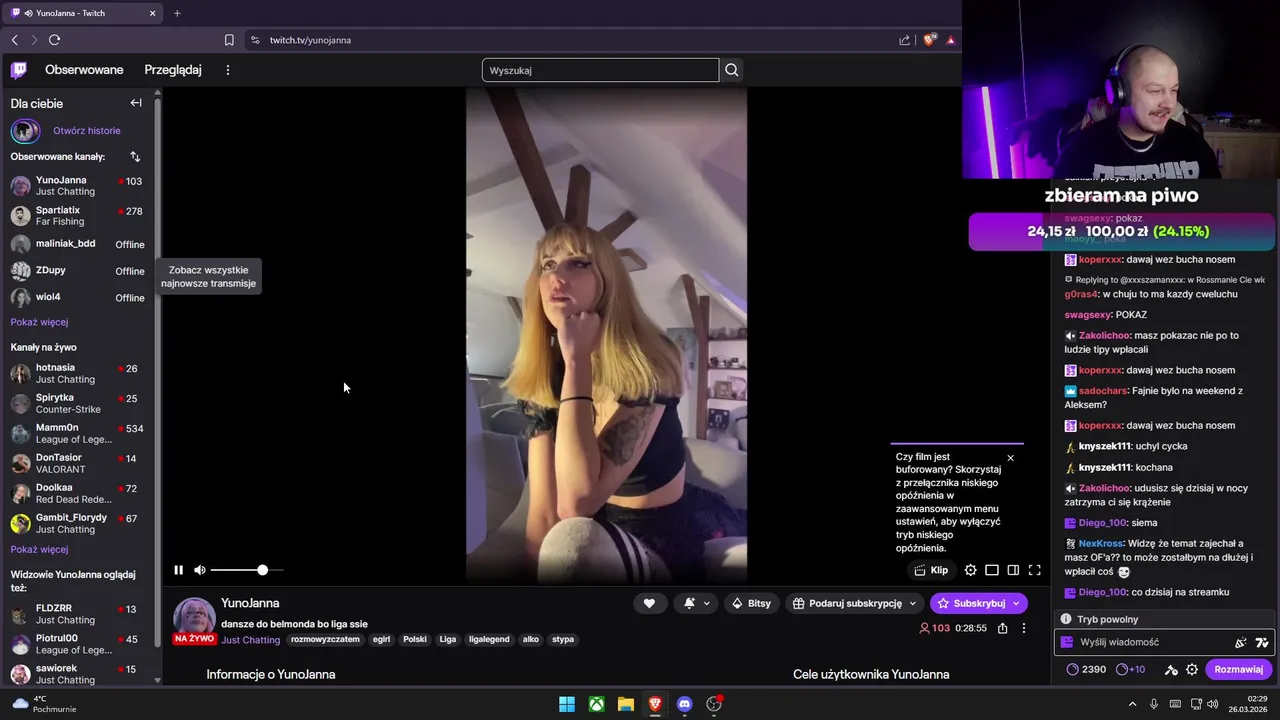Open the notification bell dropdown
The image size is (1280, 720).
point(697,603)
